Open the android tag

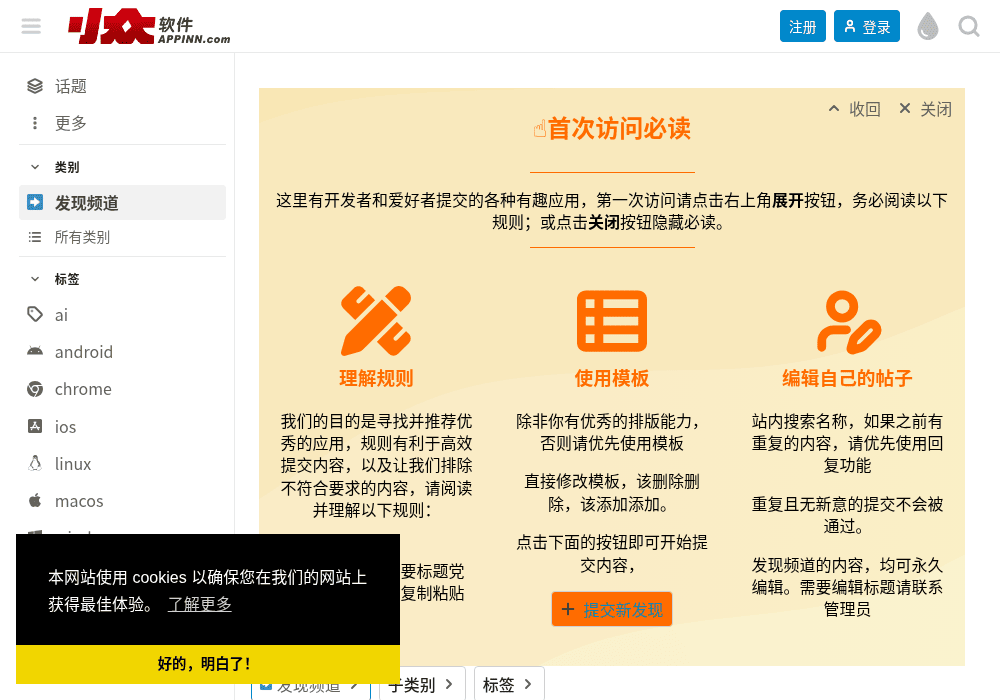click(x=122, y=352)
